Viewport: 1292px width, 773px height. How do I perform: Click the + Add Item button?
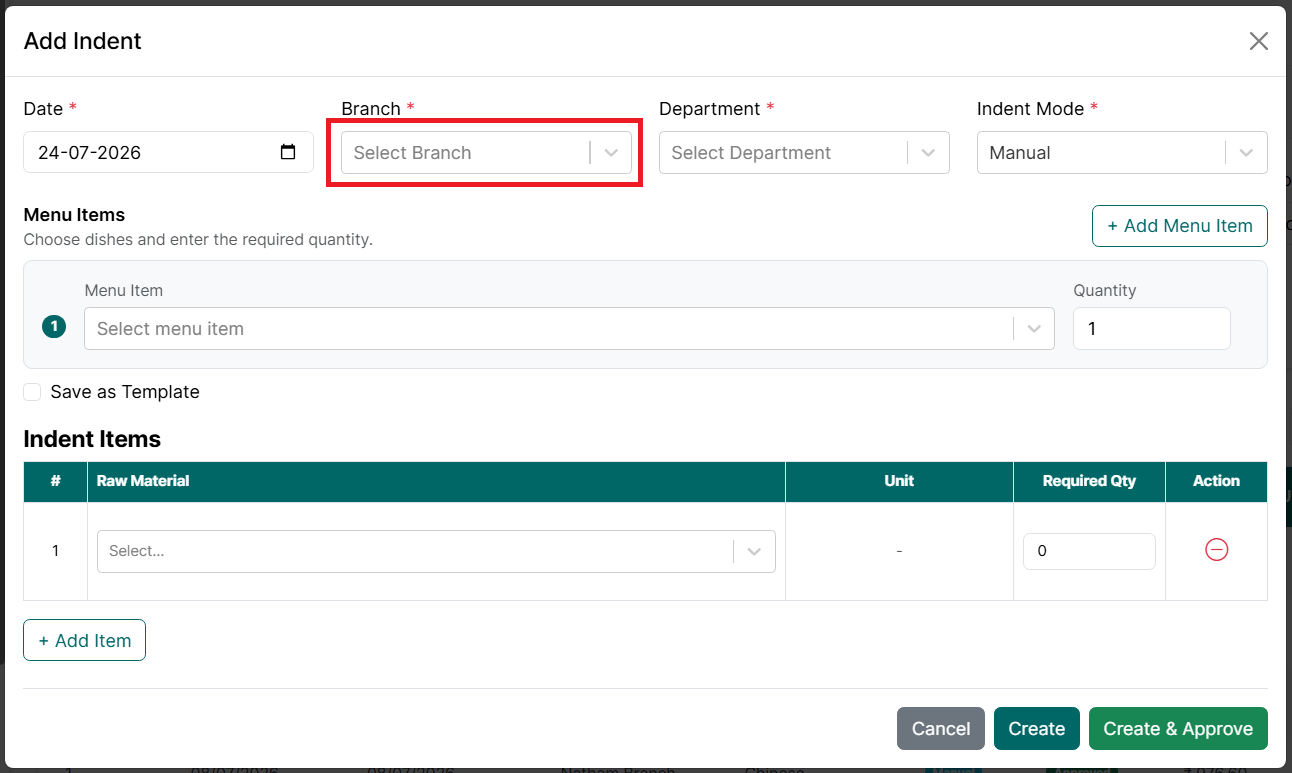click(85, 640)
